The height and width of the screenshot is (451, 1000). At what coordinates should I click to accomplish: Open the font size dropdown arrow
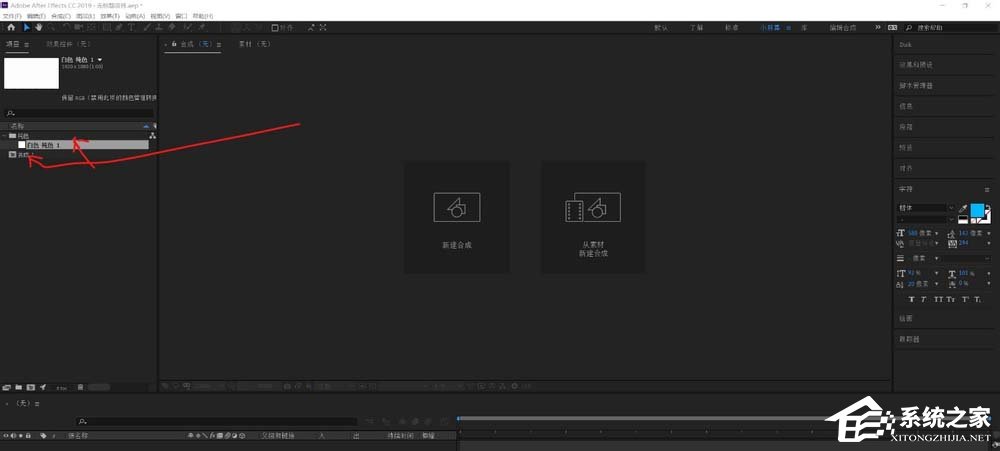937,233
